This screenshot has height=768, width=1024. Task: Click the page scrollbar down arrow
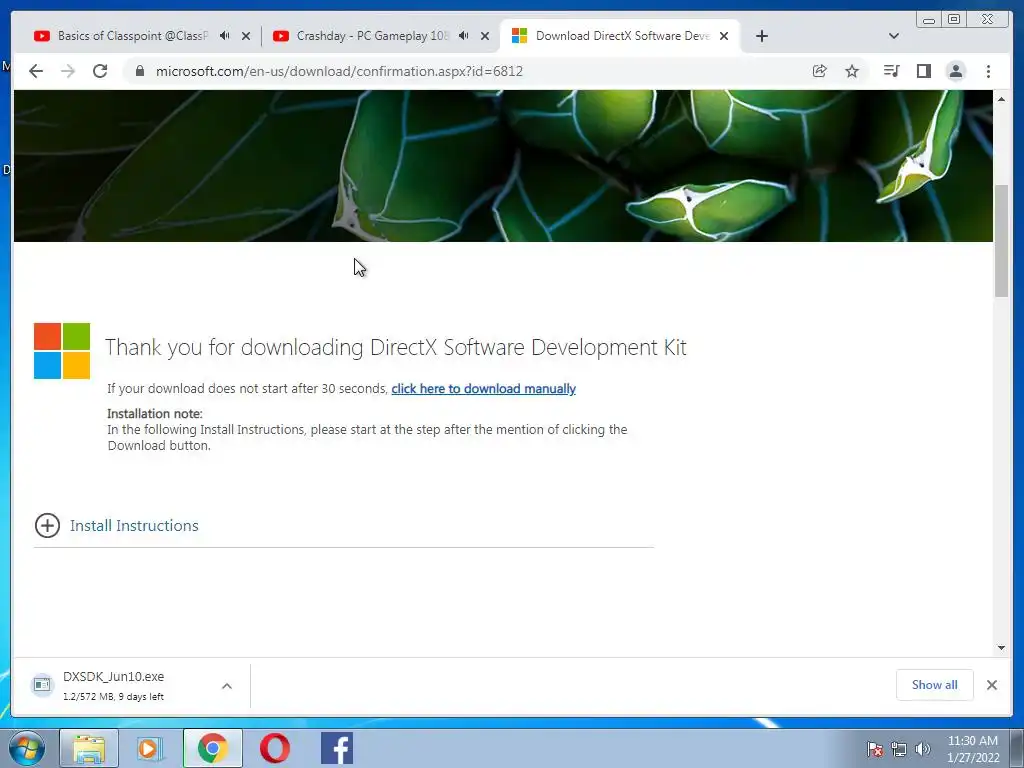tap(1001, 648)
